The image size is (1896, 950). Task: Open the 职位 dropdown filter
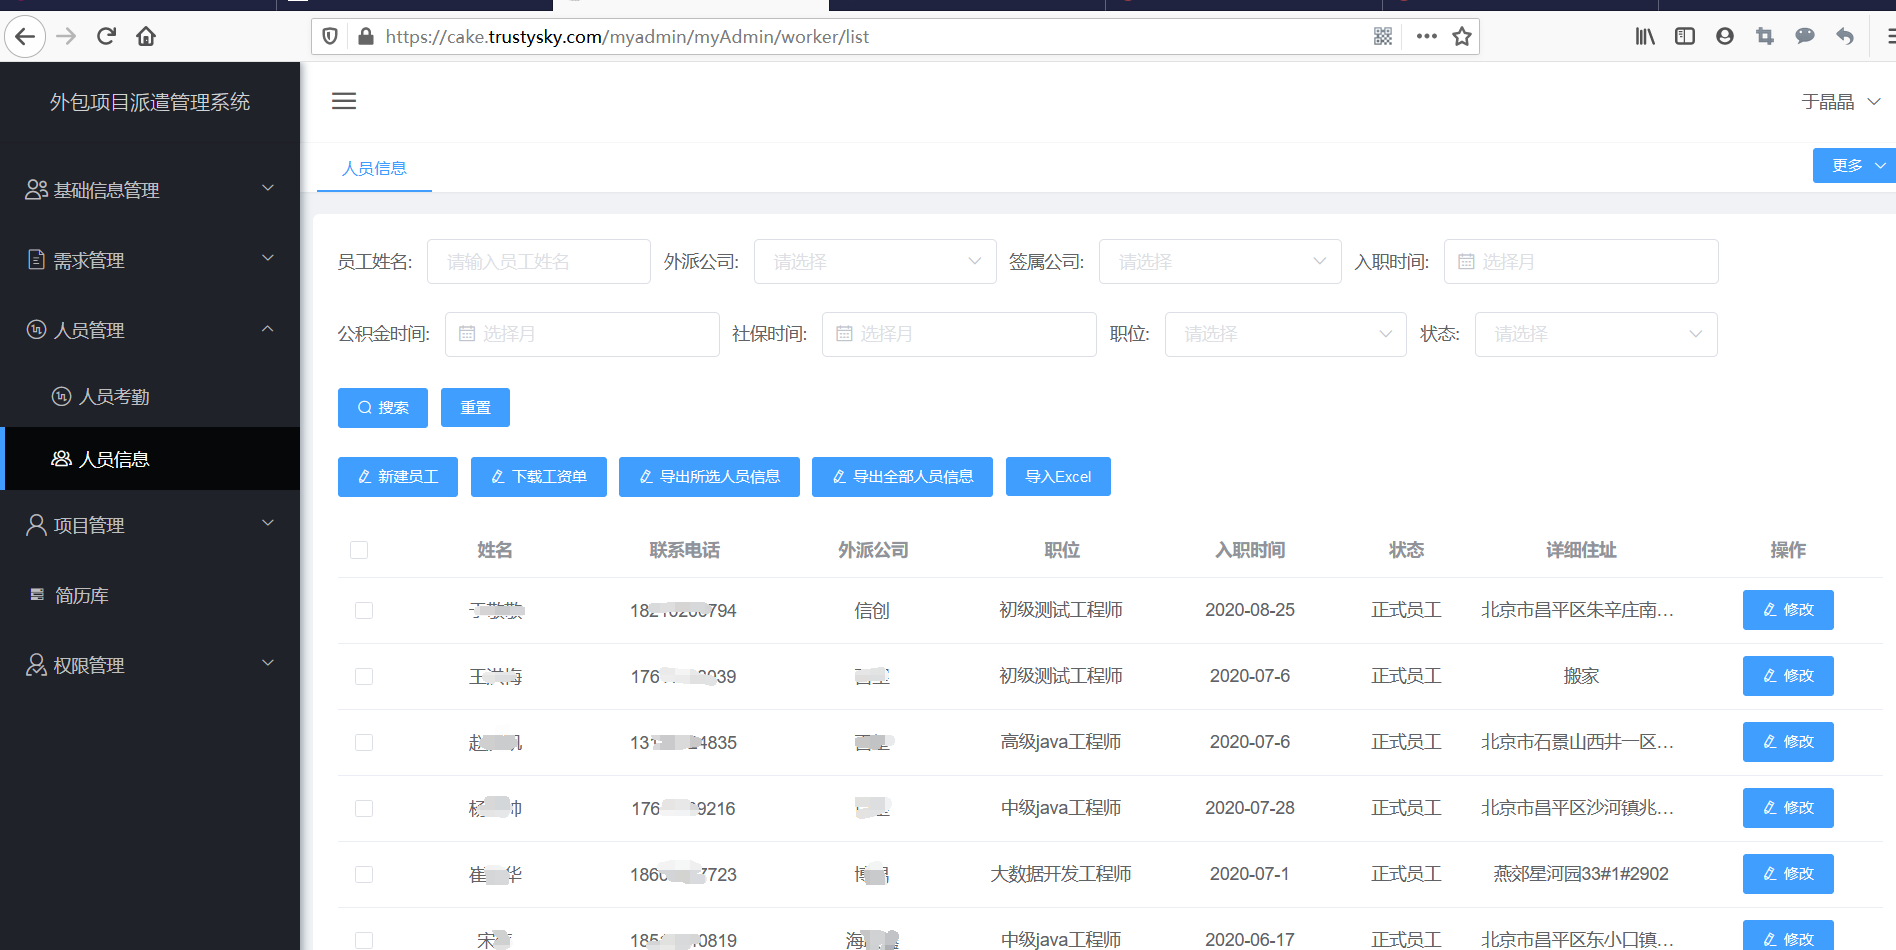tap(1286, 334)
